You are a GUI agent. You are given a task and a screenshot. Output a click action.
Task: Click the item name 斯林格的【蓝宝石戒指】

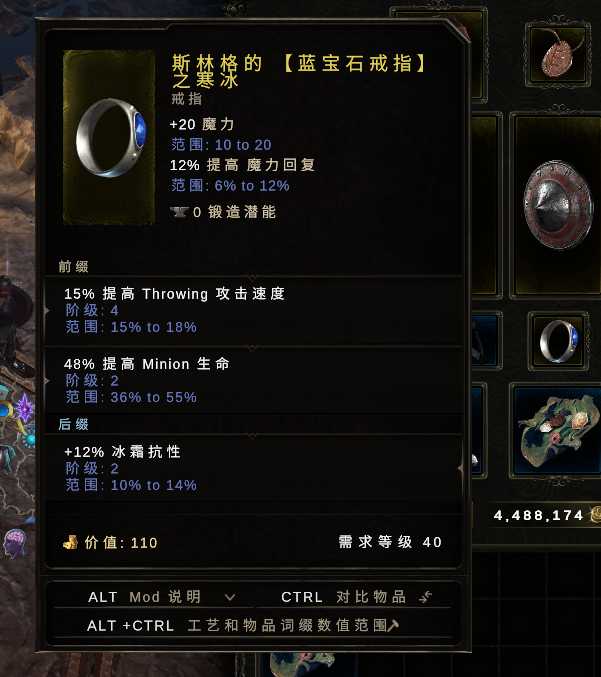pos(299,63)
